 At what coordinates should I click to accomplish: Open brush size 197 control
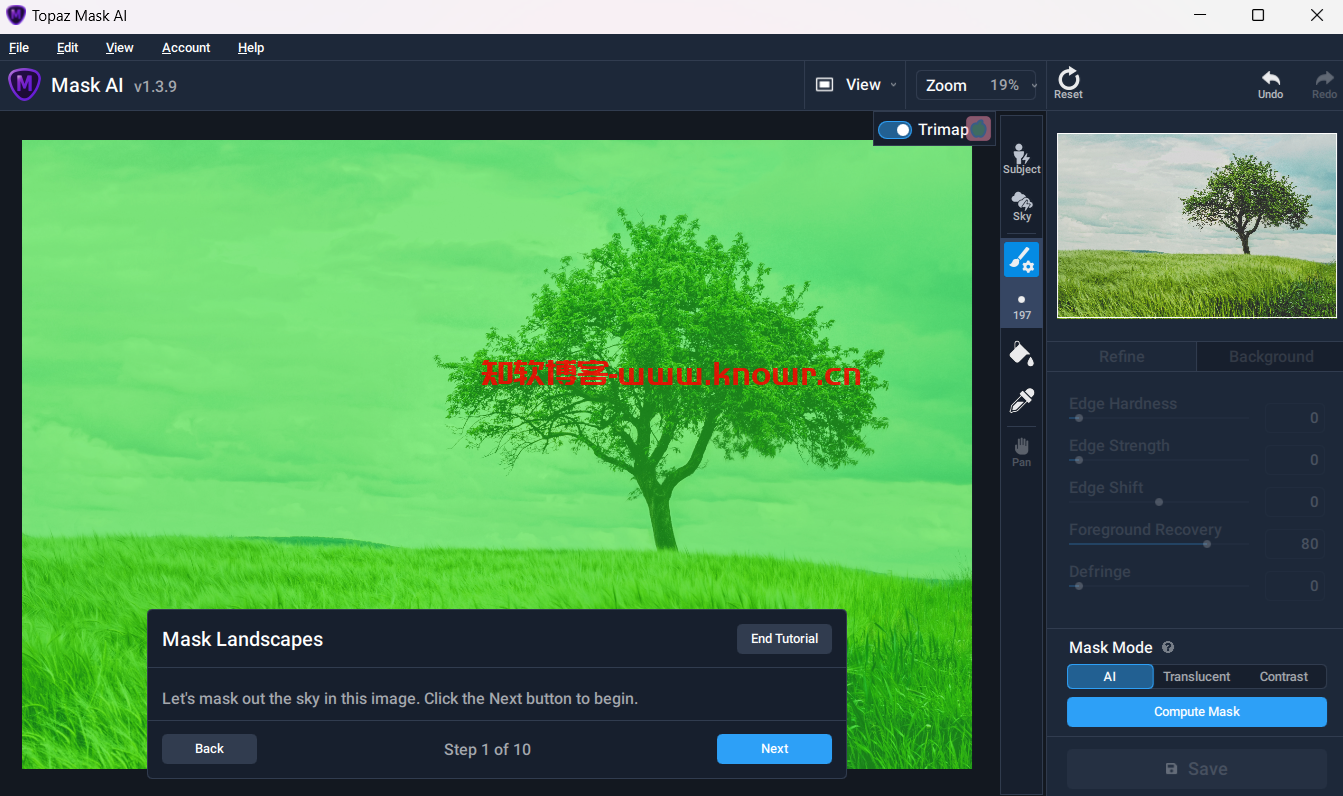tap(1021, 306)
